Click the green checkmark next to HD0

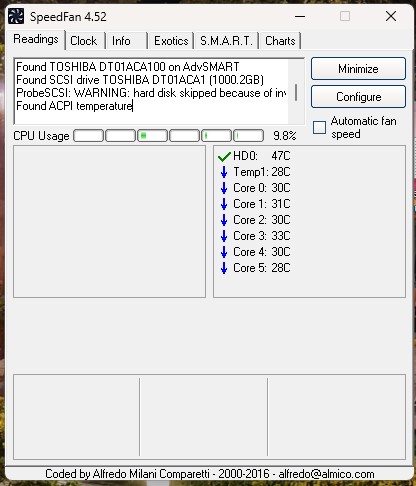point(224,156)
